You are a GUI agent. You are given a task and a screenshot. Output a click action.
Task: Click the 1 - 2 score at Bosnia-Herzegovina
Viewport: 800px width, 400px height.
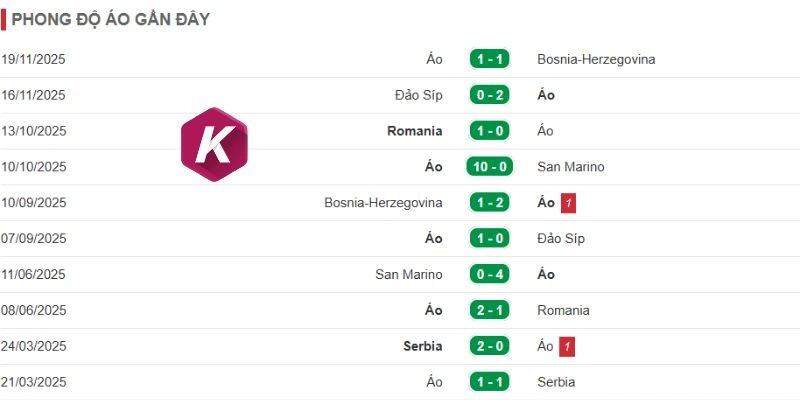tap(489, 203)
